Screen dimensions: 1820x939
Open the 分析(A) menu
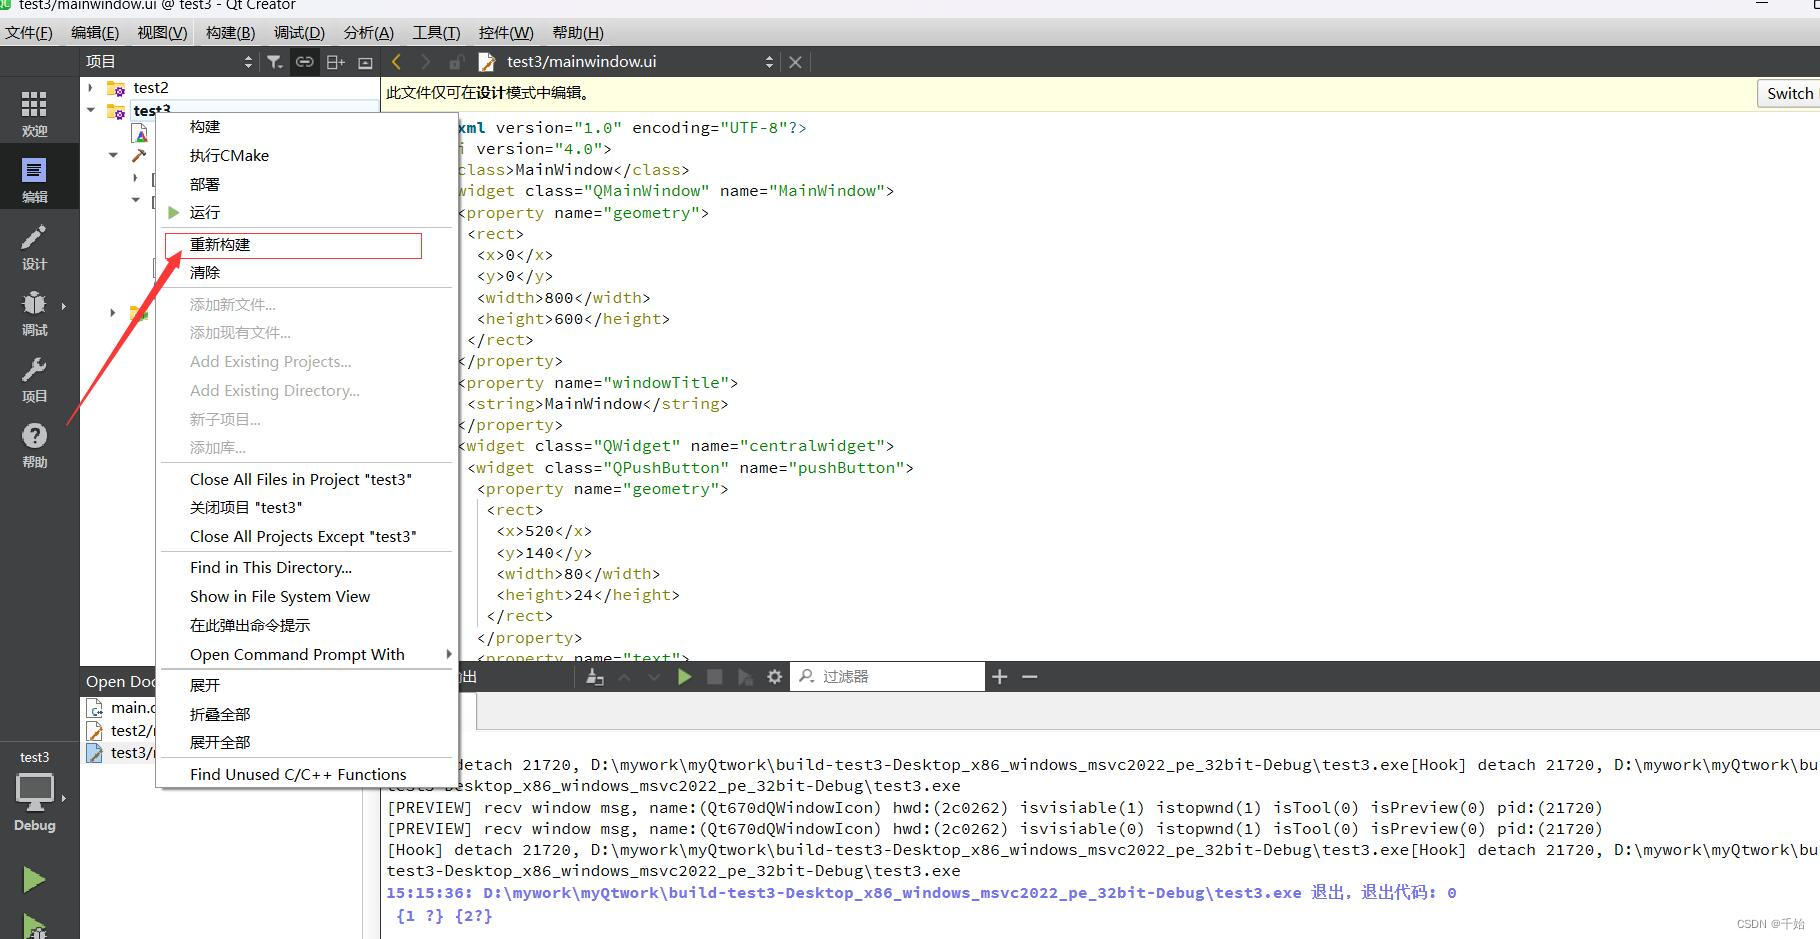coord(368,33)
